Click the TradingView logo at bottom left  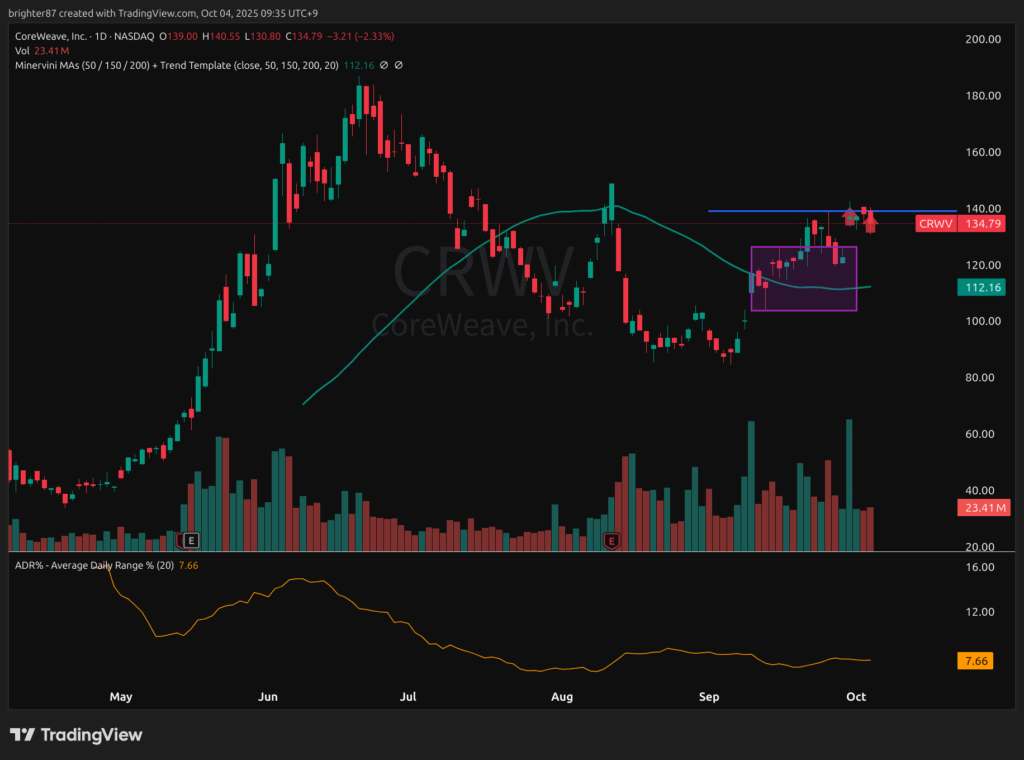coord(76,735)
